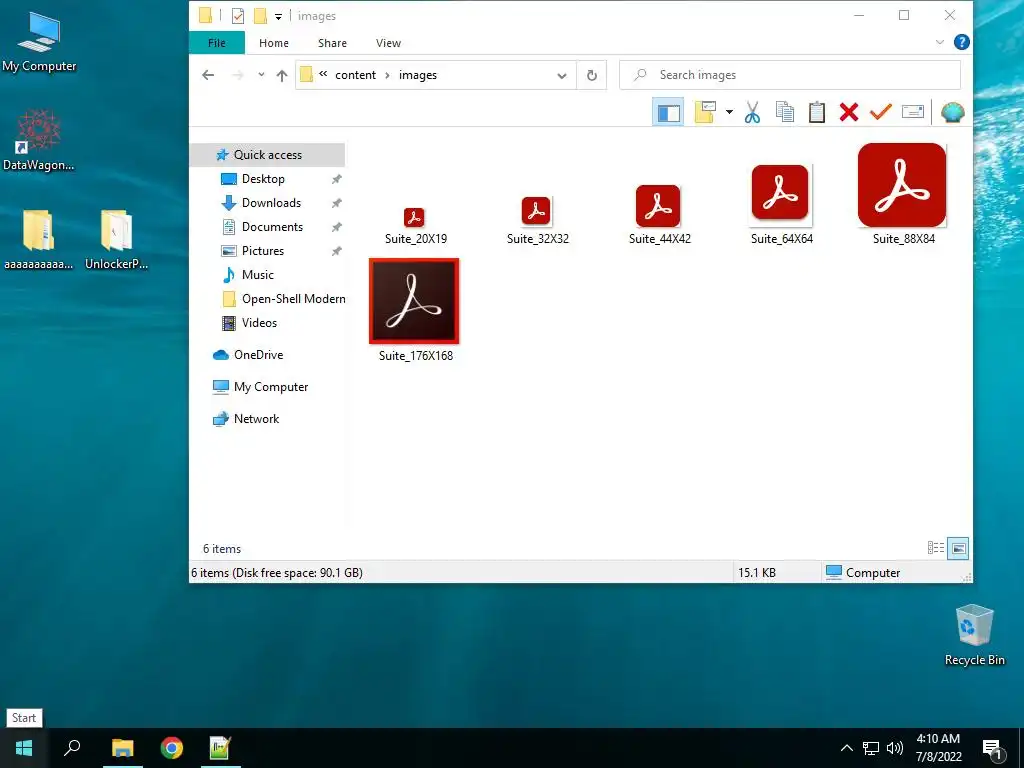
Task: Switch to details view in status bar
Action: 935,548
